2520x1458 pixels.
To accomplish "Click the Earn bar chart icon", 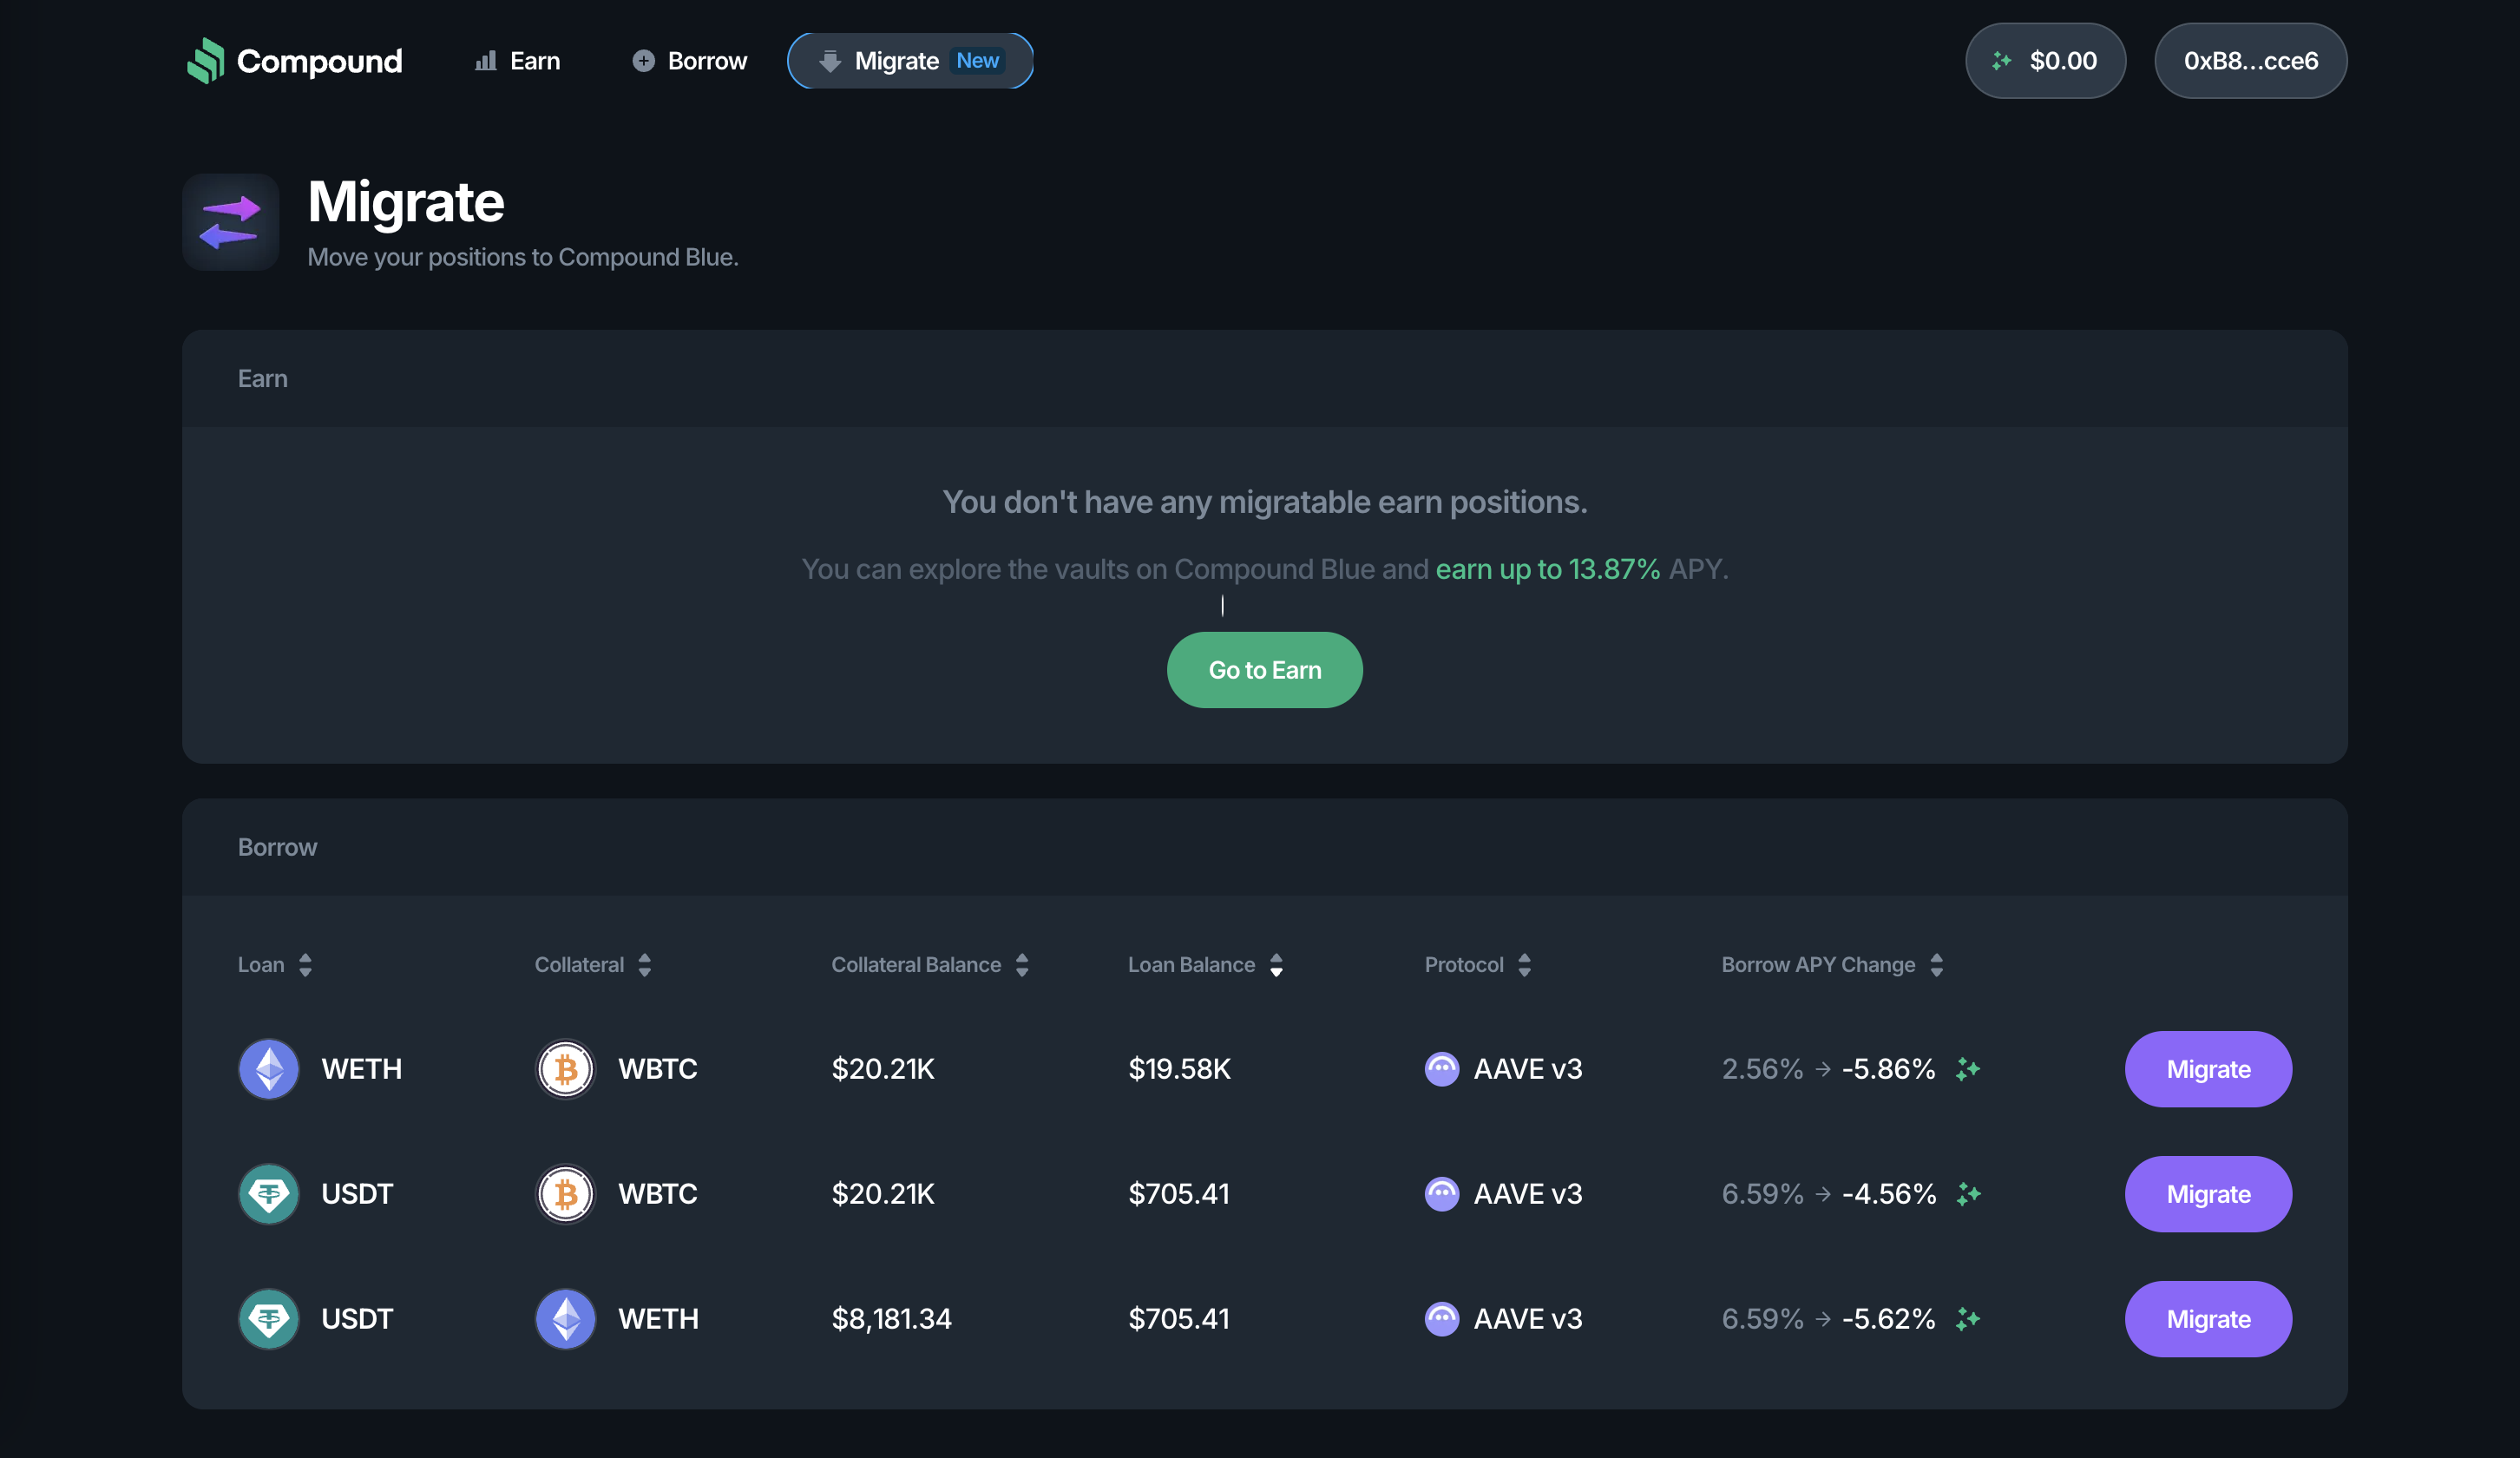I will pyautogui.click(x=486, y=61).
